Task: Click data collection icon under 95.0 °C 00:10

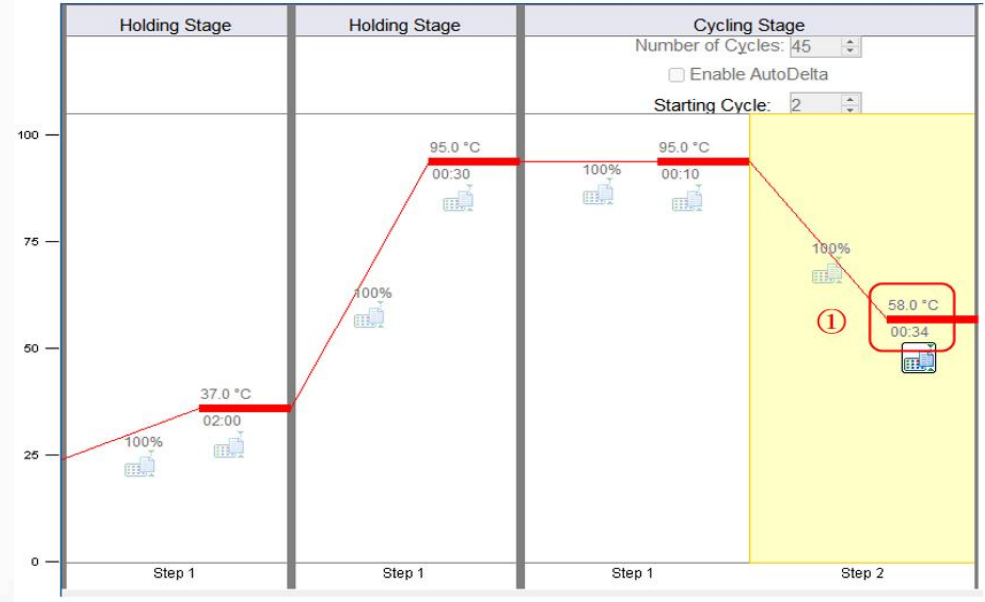Action: [687, 199]
